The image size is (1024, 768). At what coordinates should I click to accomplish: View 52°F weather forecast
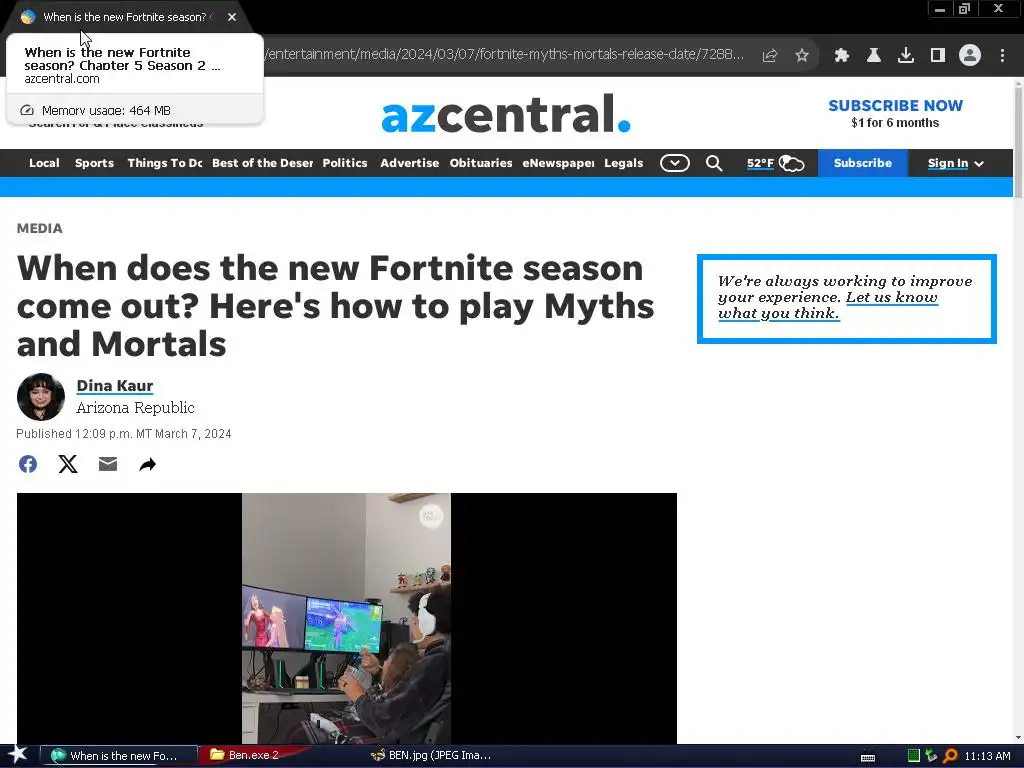775,163
